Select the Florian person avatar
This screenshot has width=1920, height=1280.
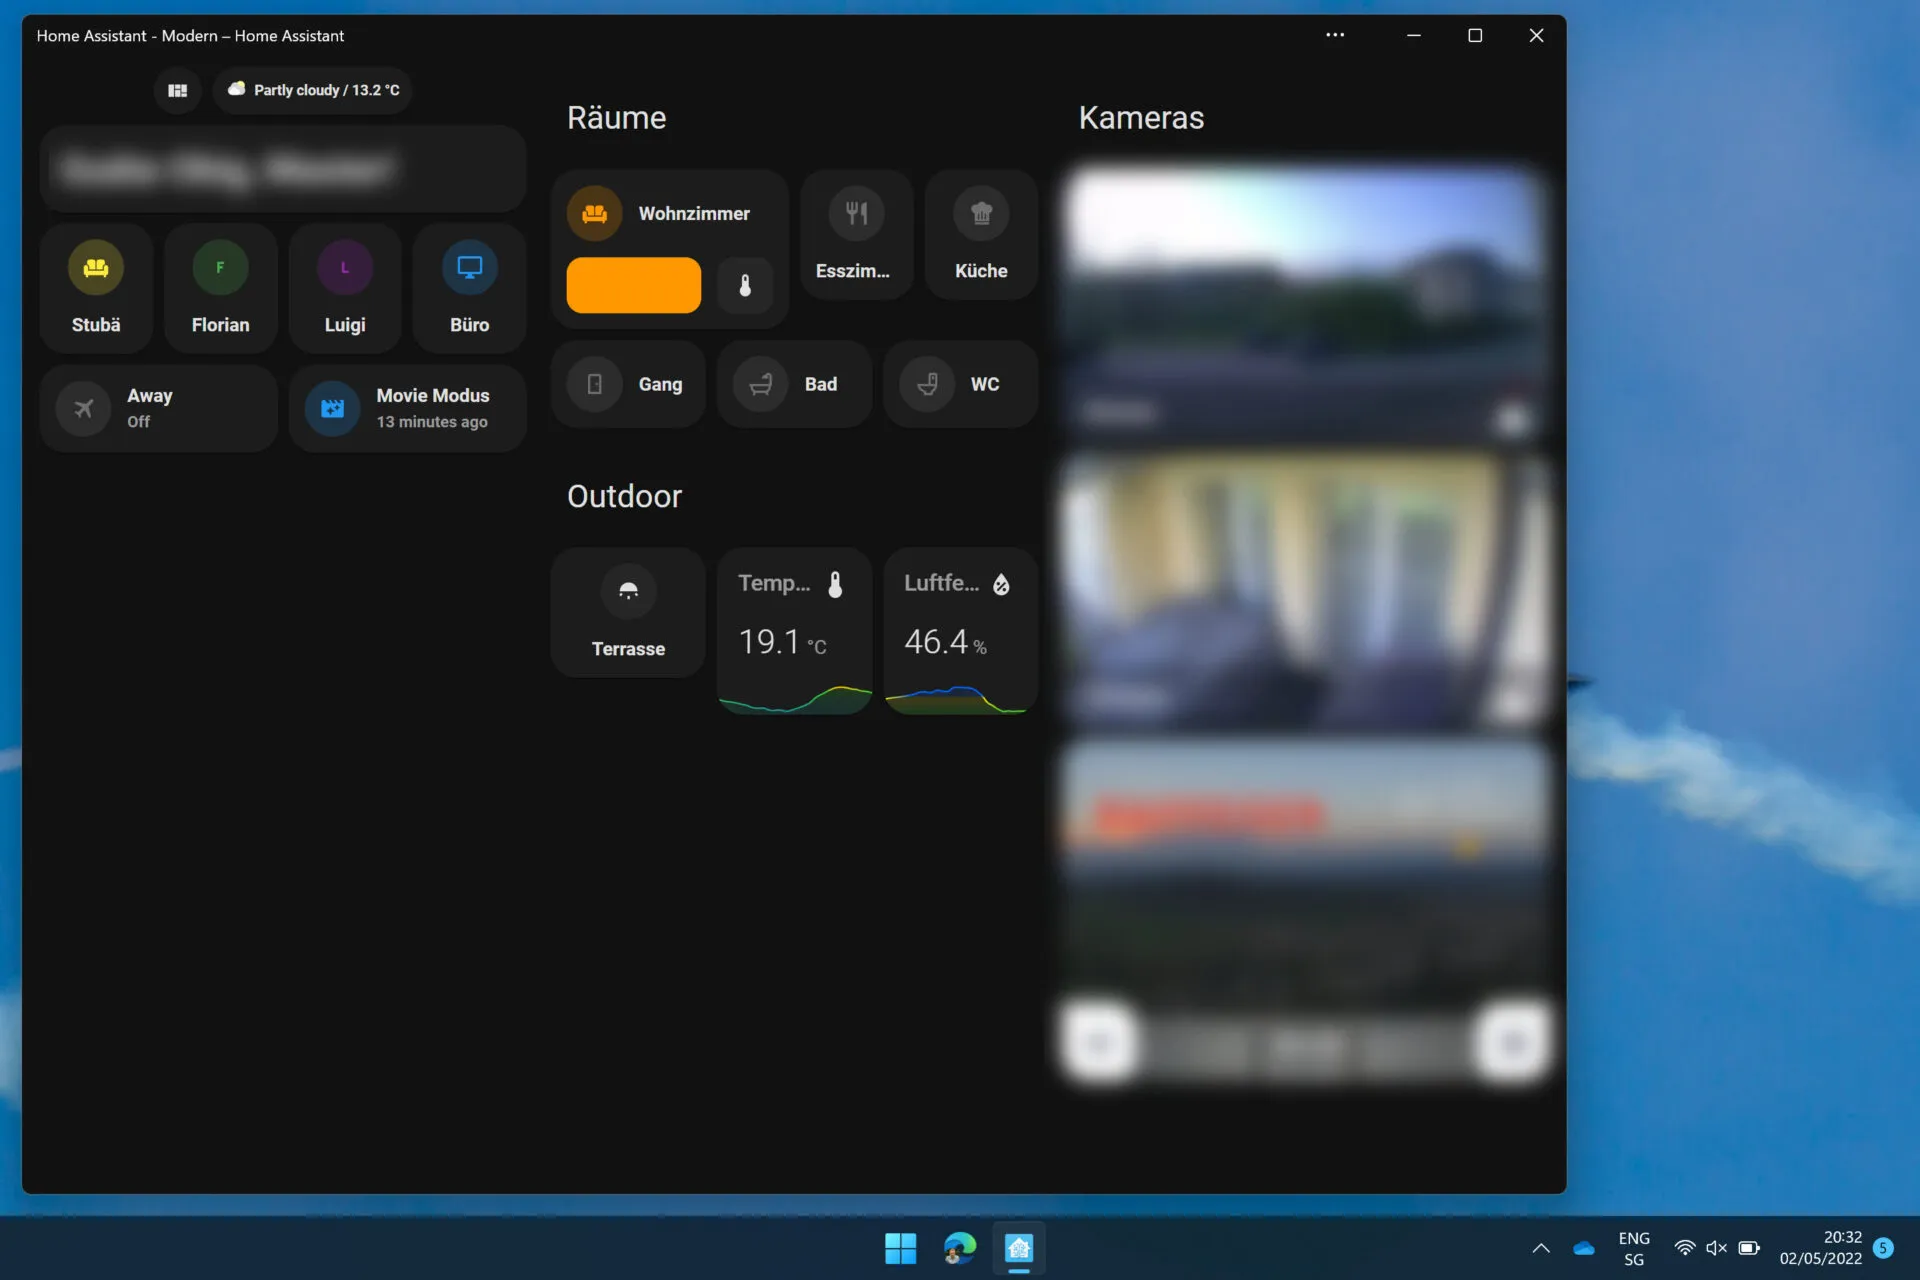tap(220, 267)
